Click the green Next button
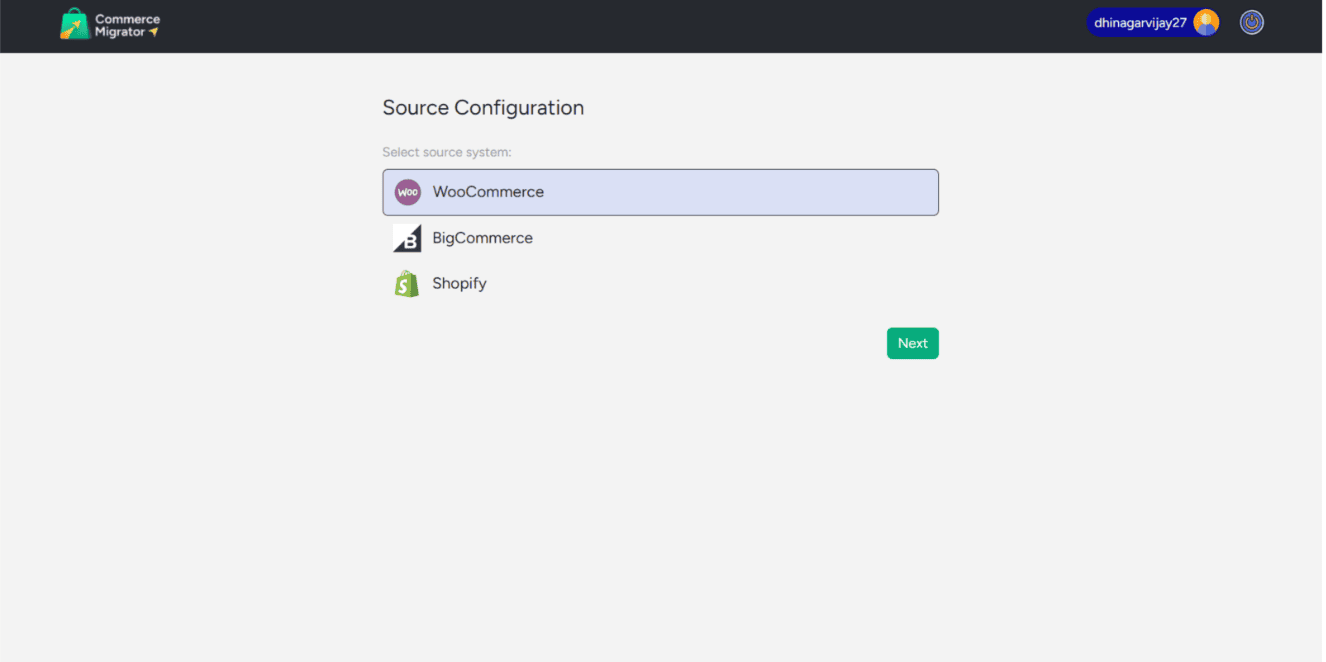The width and height of the screenshot is (1326, 662). point(912,343)
